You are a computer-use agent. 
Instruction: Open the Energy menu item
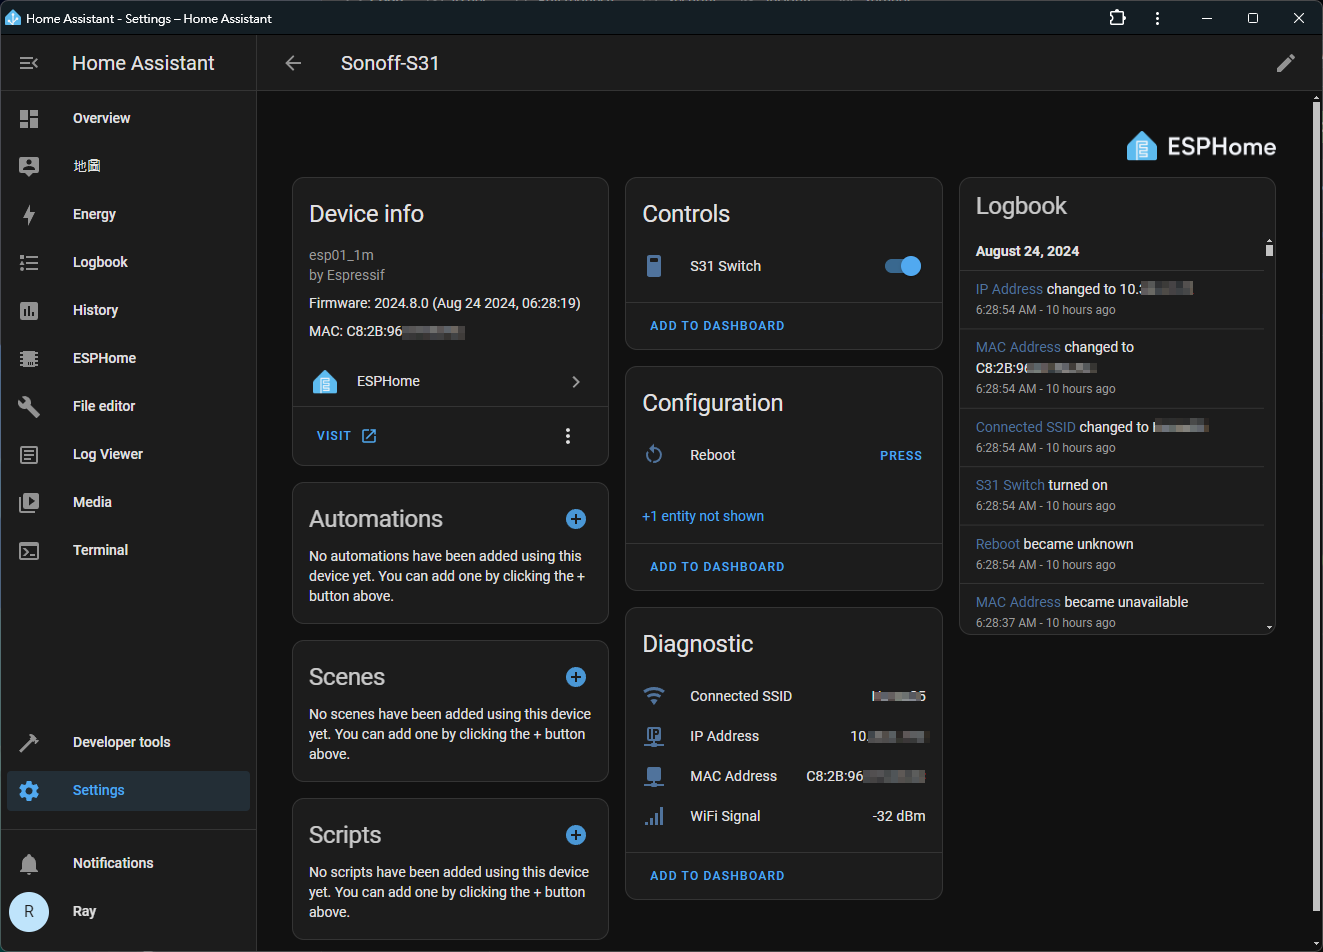128,214
